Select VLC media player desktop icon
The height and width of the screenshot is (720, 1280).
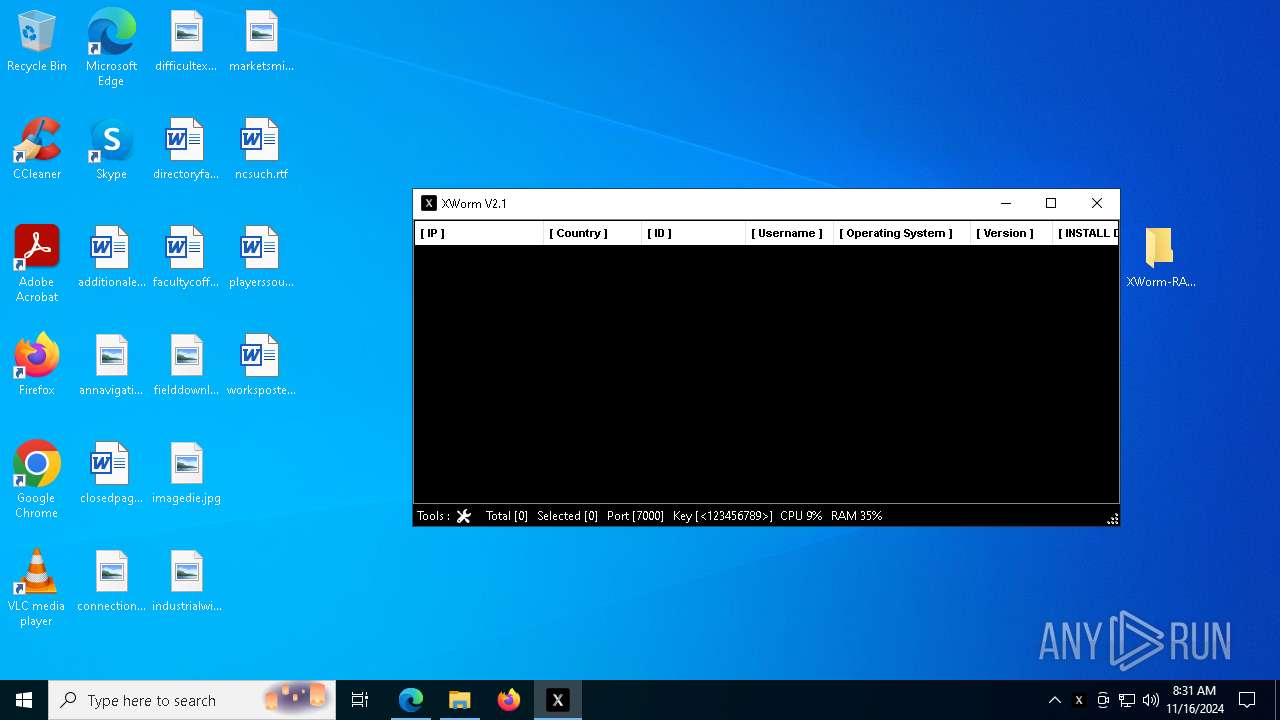point(37,588)
